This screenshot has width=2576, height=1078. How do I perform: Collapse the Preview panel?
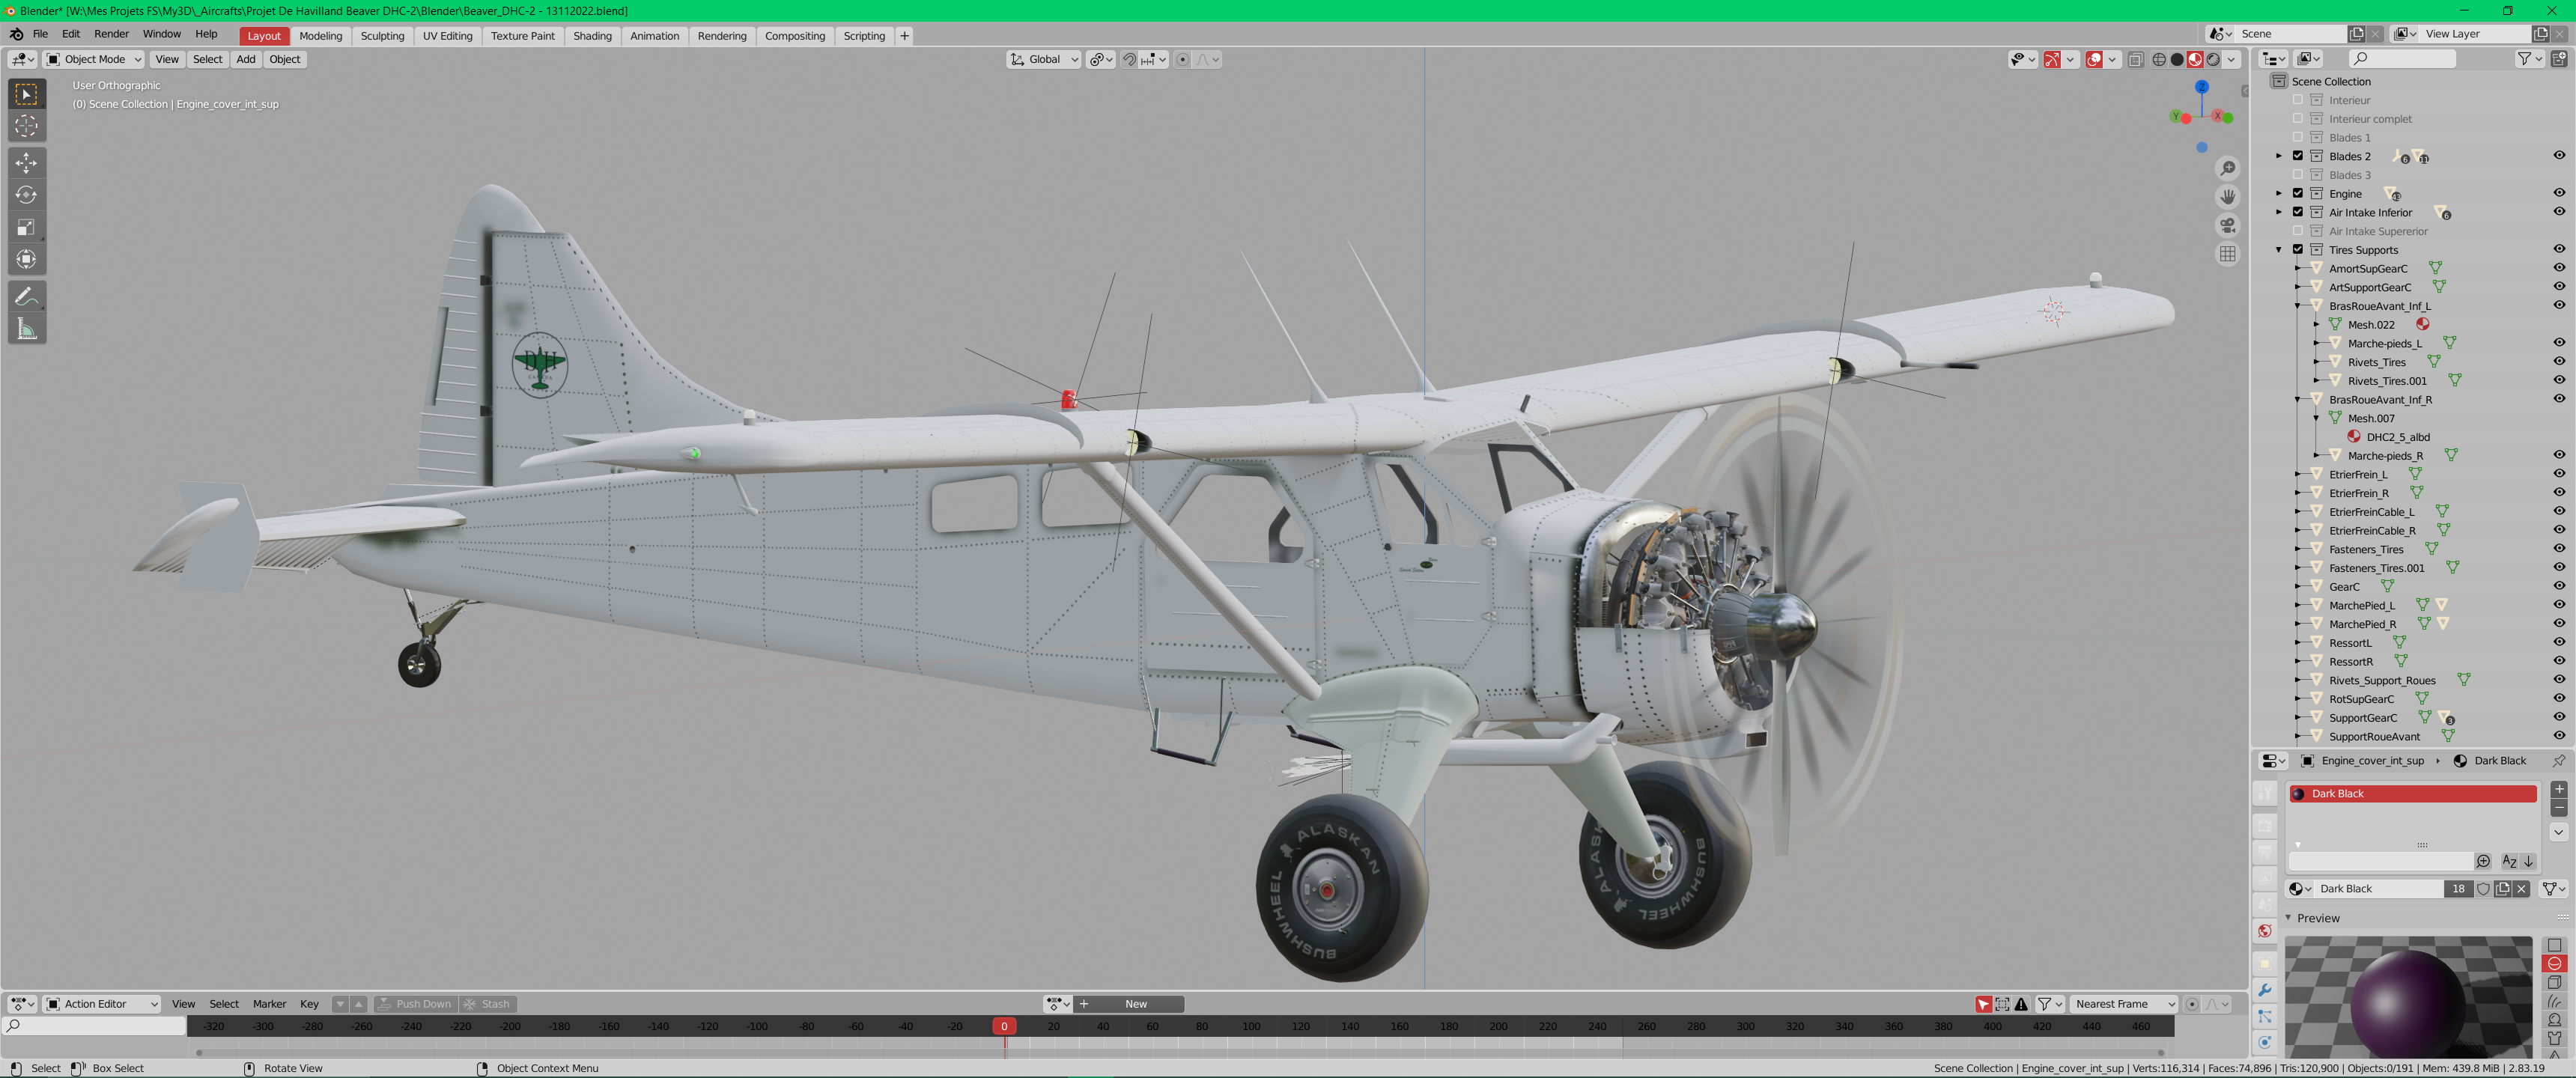click(x=2288, y=918)
